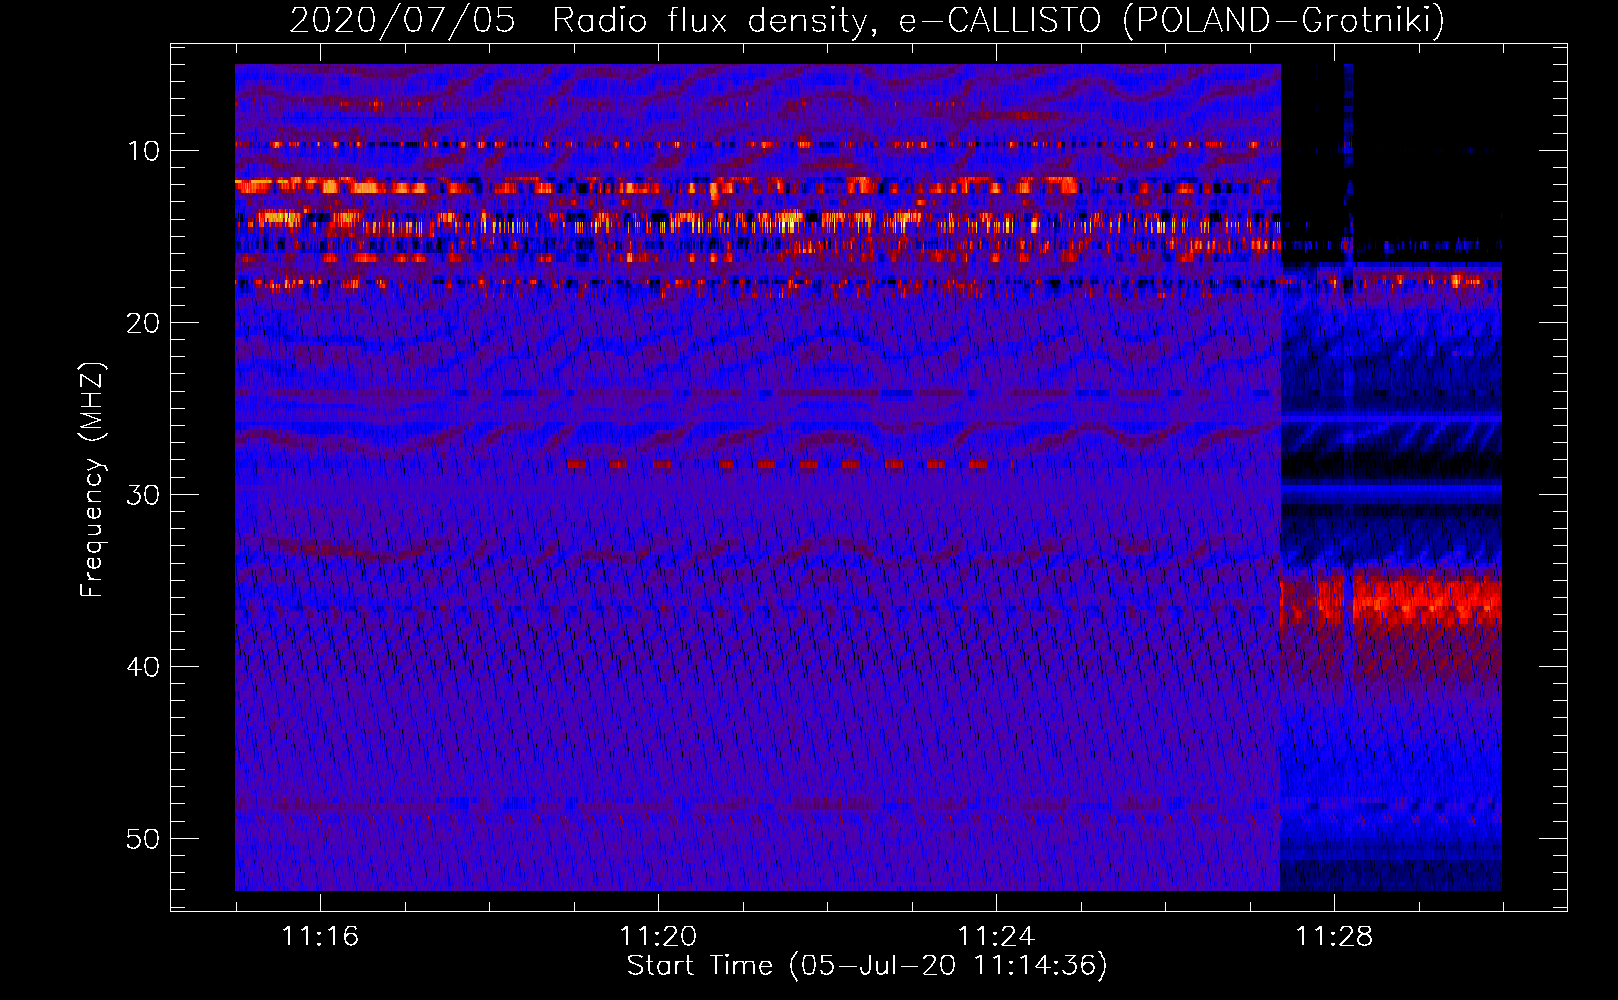1618x1000 pixels.
Task: Click the '10' frequency tick label
Action: (x=144, y=151)
